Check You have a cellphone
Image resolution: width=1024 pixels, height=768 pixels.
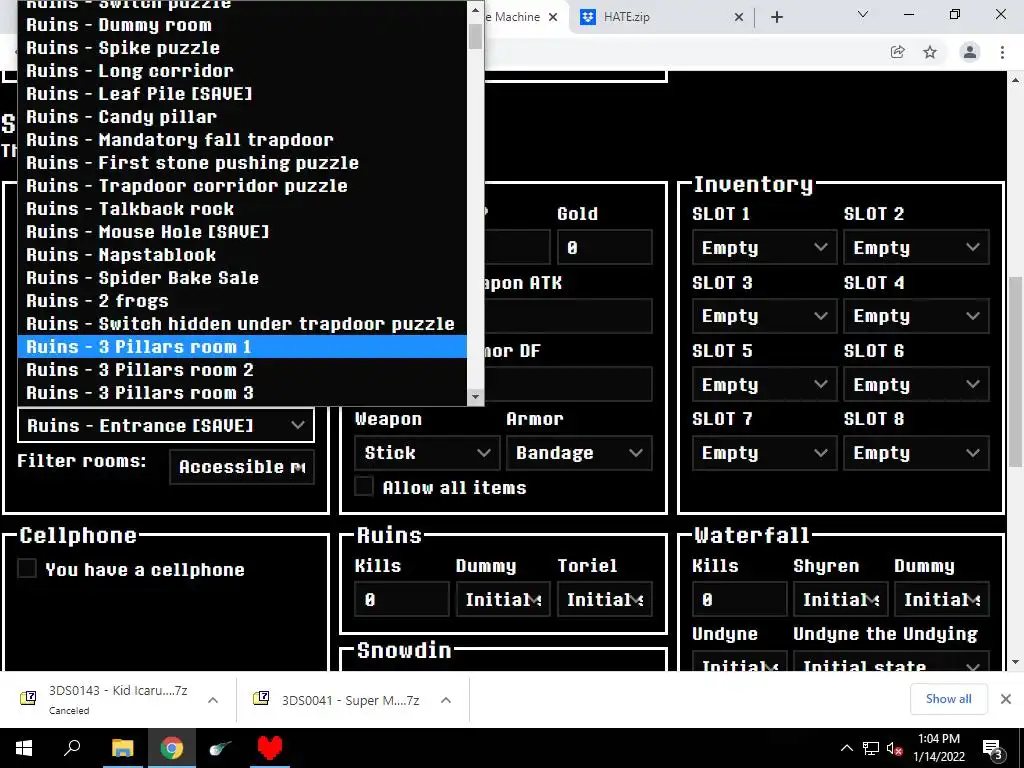pyautogui.click(x=27, y=568)
